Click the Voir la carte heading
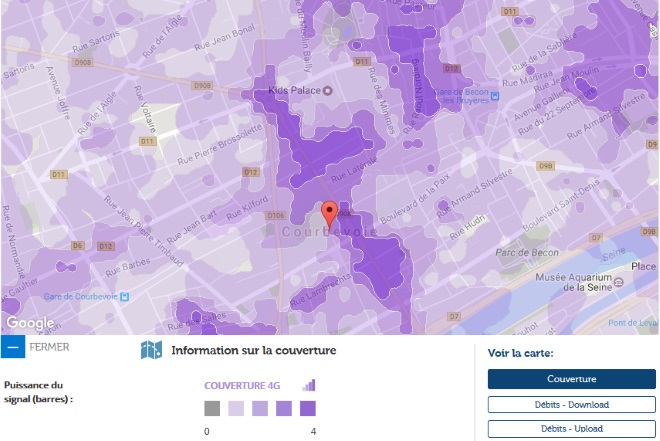 (x=521, y=353)
